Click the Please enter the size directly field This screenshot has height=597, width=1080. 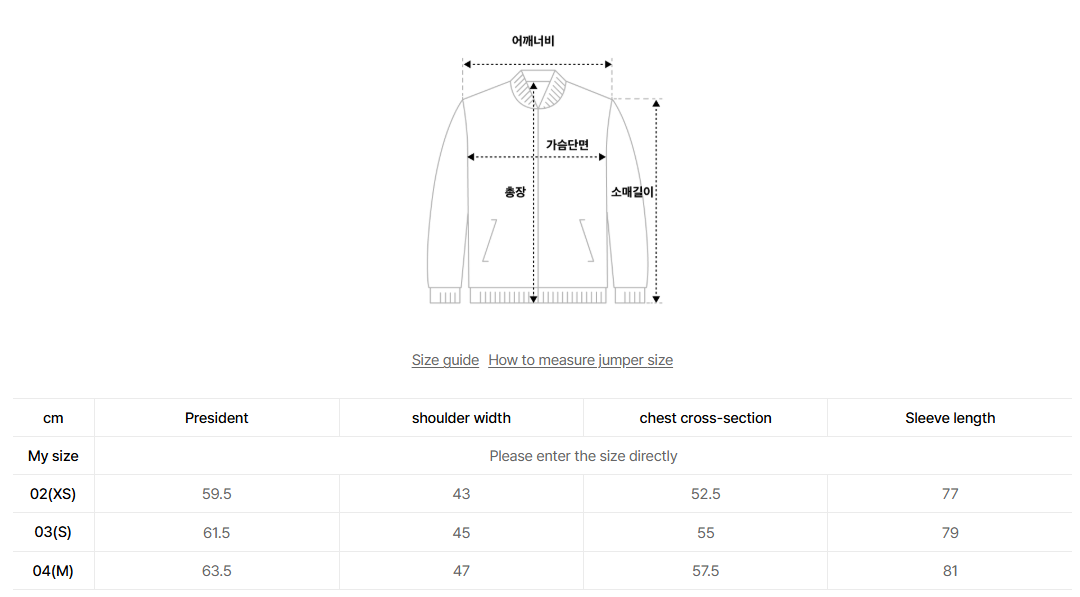(583, 455)
